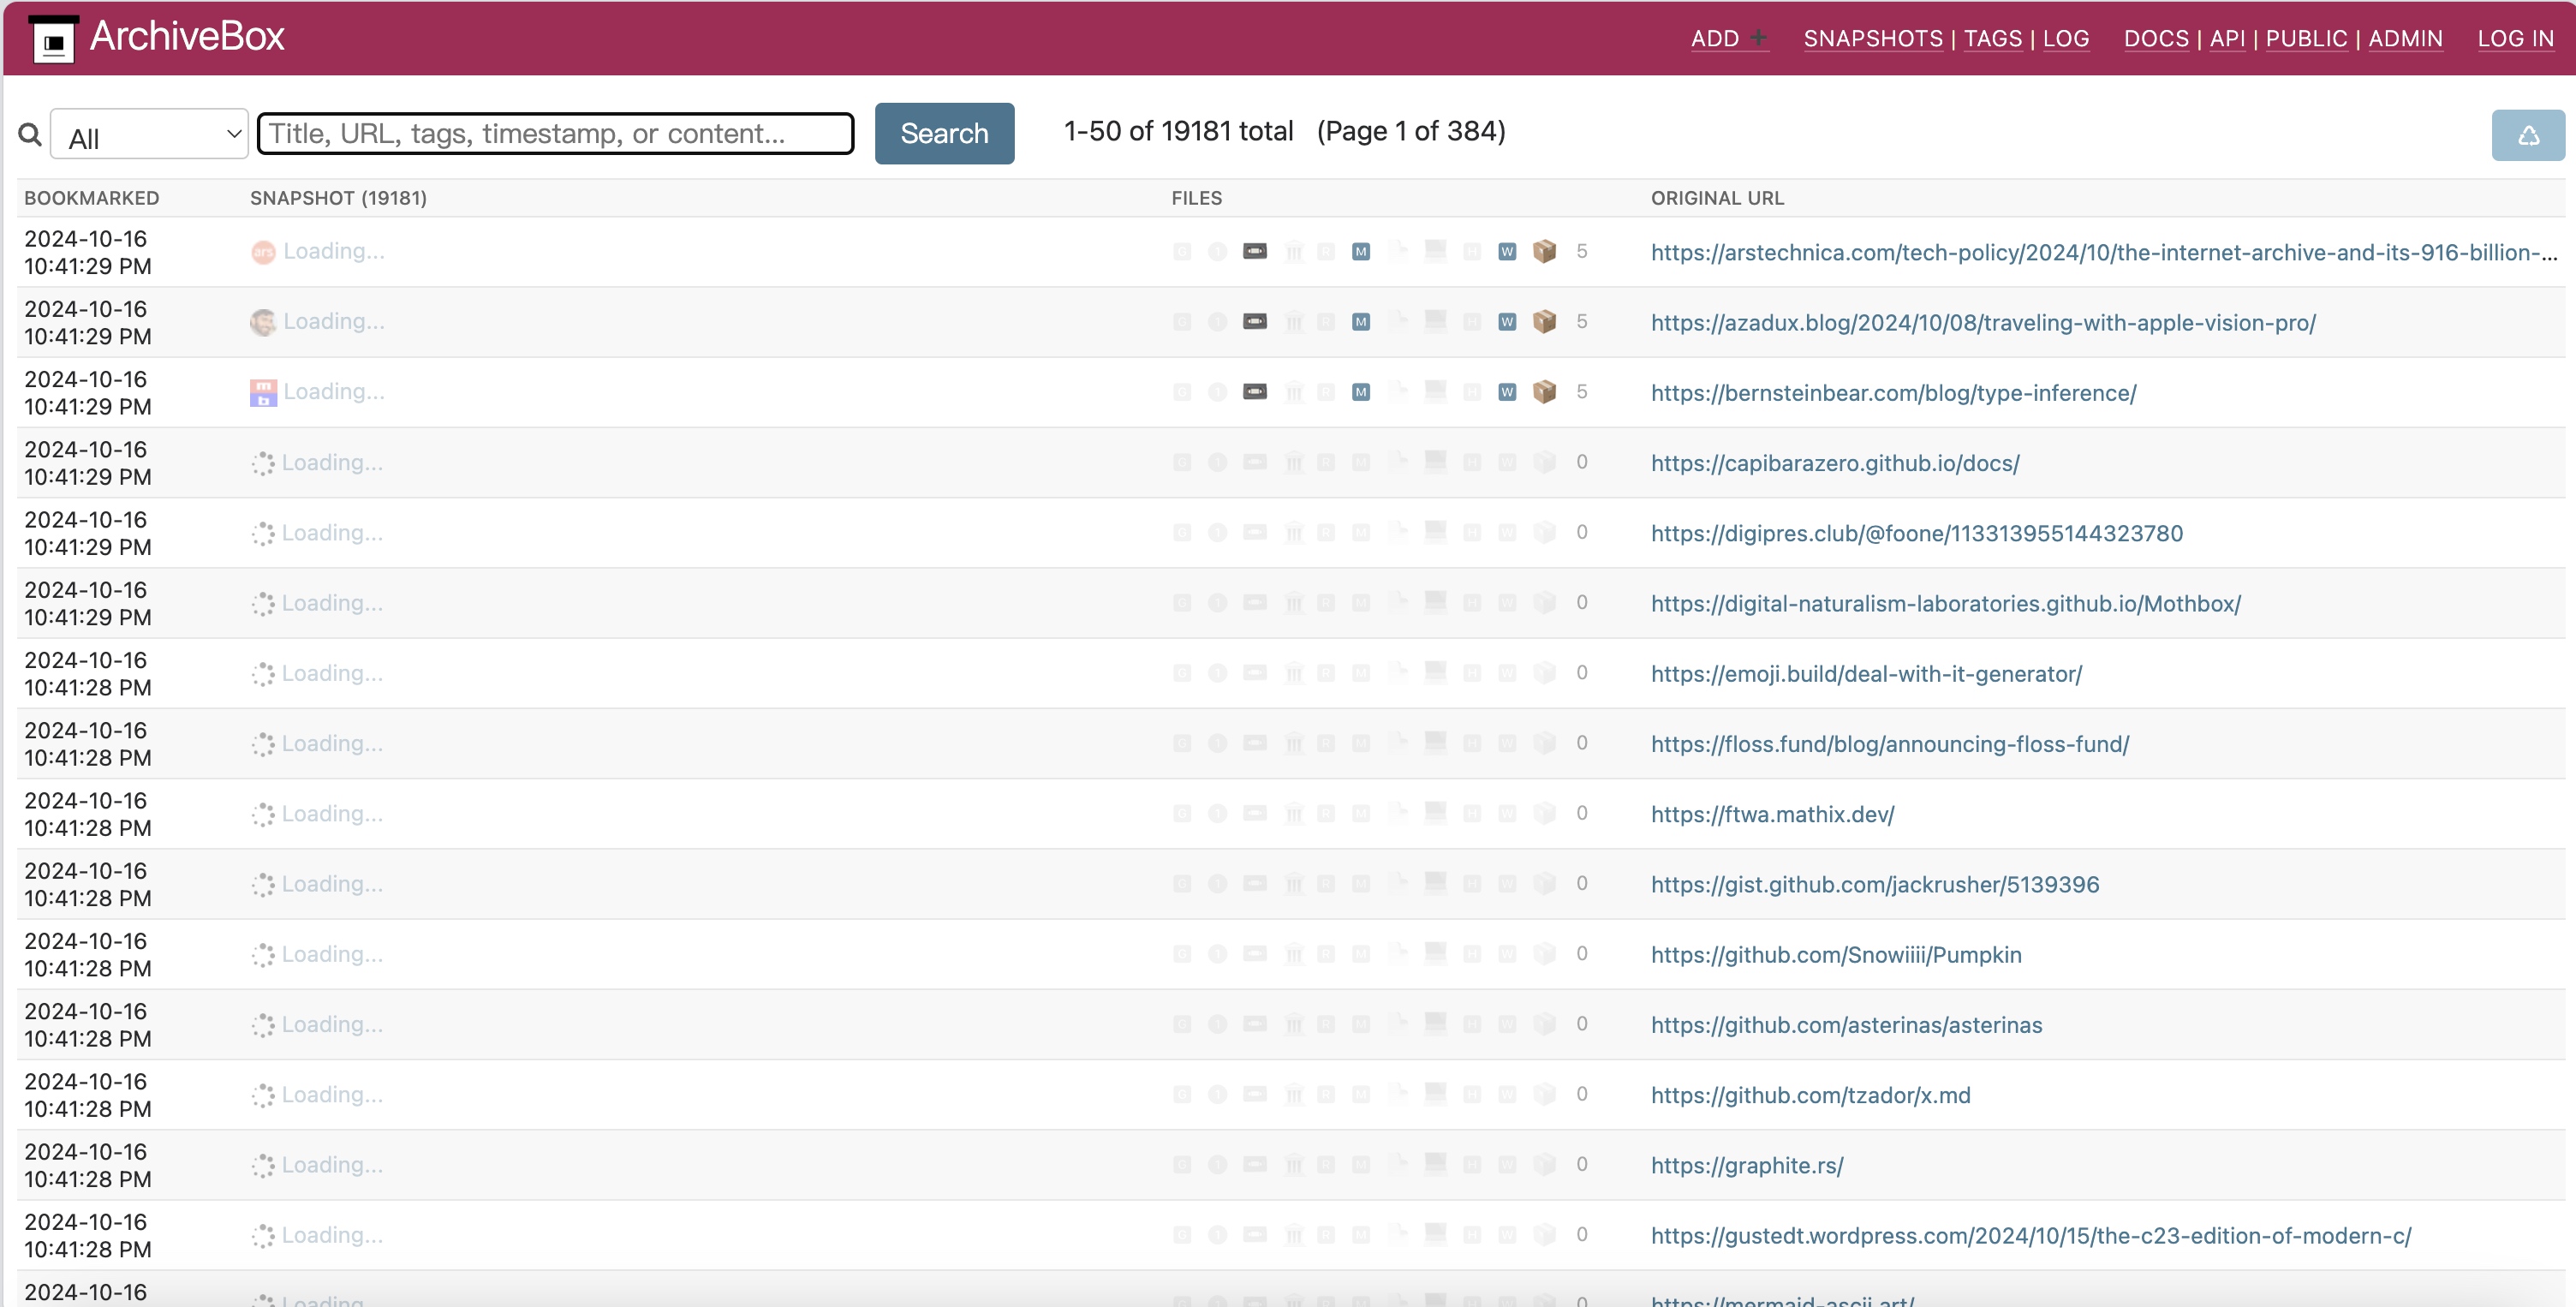Open WARC package box icon for azadux.blog row

click(x=1544, y=321)
